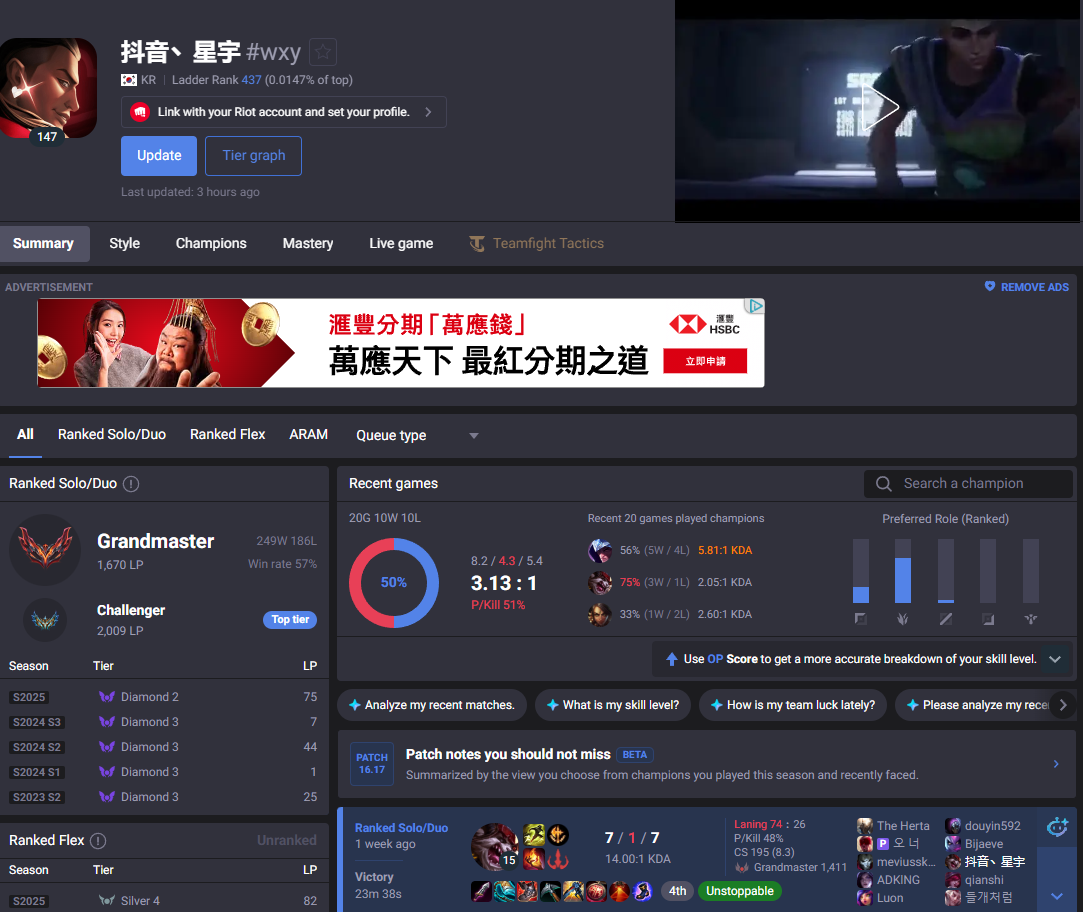The image size is (1083, 912).
Task: Click the Silver 4 flex tier row
Action: pos(164,901)
